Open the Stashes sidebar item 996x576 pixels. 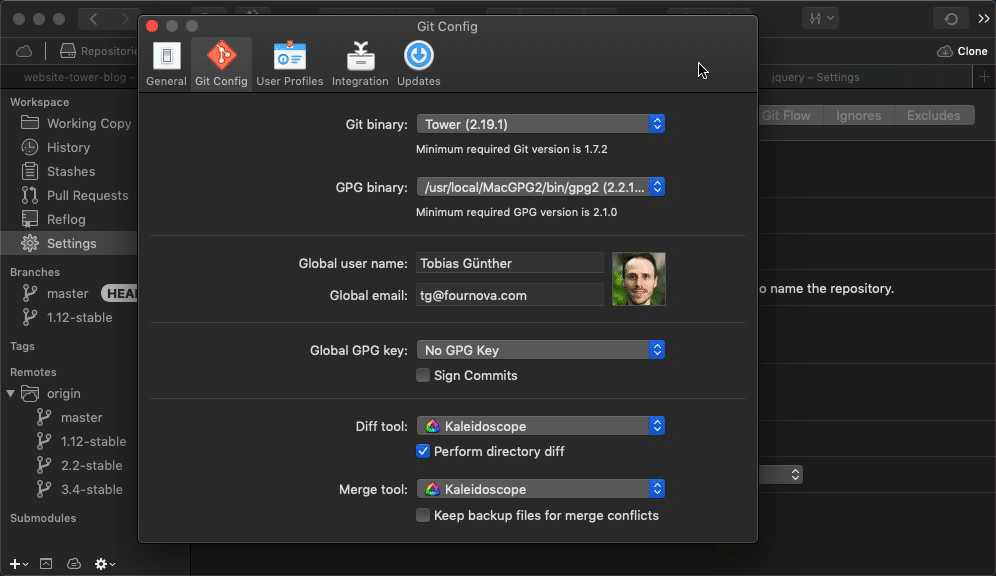[x=70, y=171]
